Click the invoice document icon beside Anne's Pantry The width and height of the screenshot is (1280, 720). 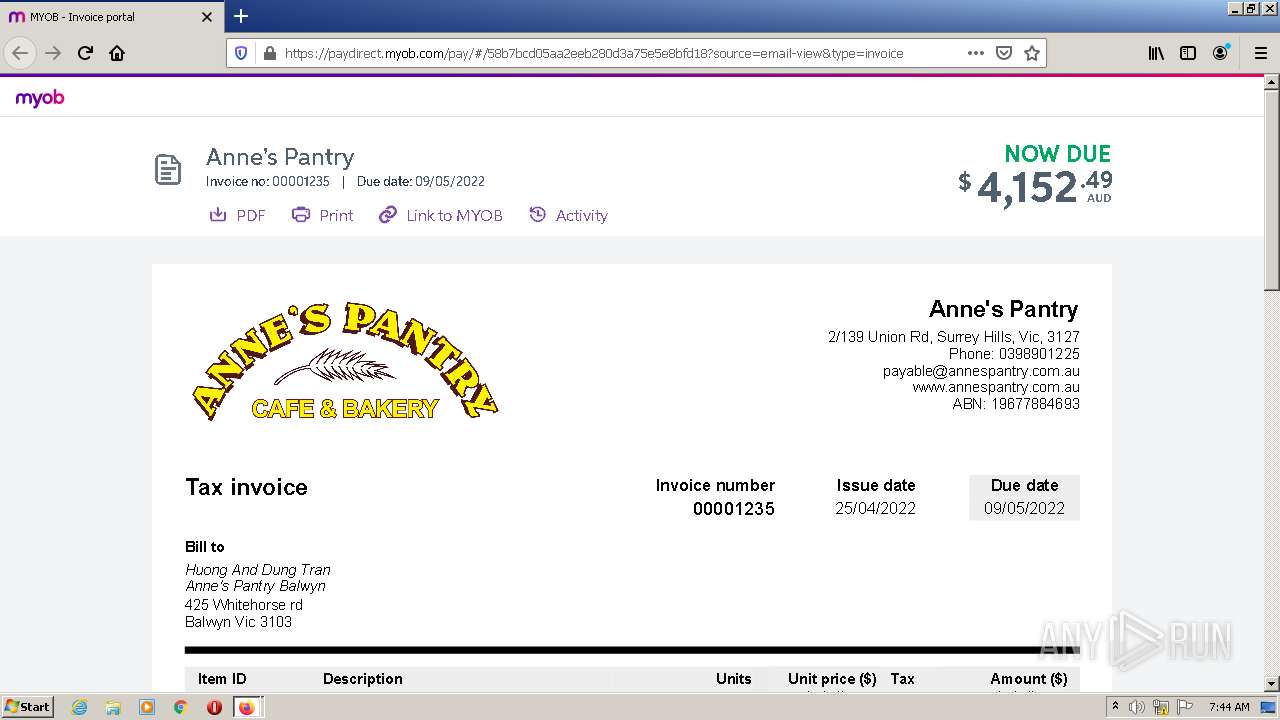[x=168, y=170]
